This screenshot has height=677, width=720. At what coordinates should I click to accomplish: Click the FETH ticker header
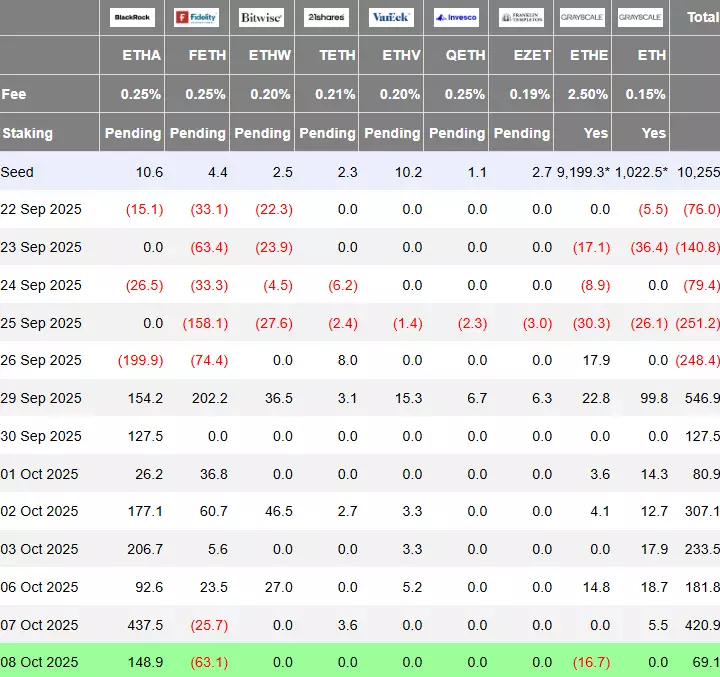pyautogui.click(x=207, y=55)
